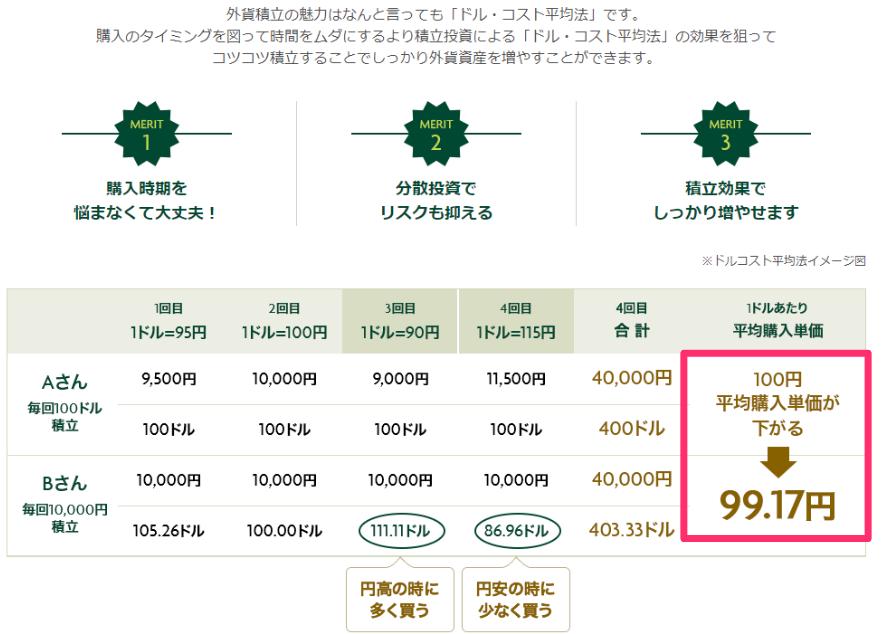Click the 積立効果でしっかり増やせます heading
This screenshot has width=888, height=634.
(x=725, y=201)
